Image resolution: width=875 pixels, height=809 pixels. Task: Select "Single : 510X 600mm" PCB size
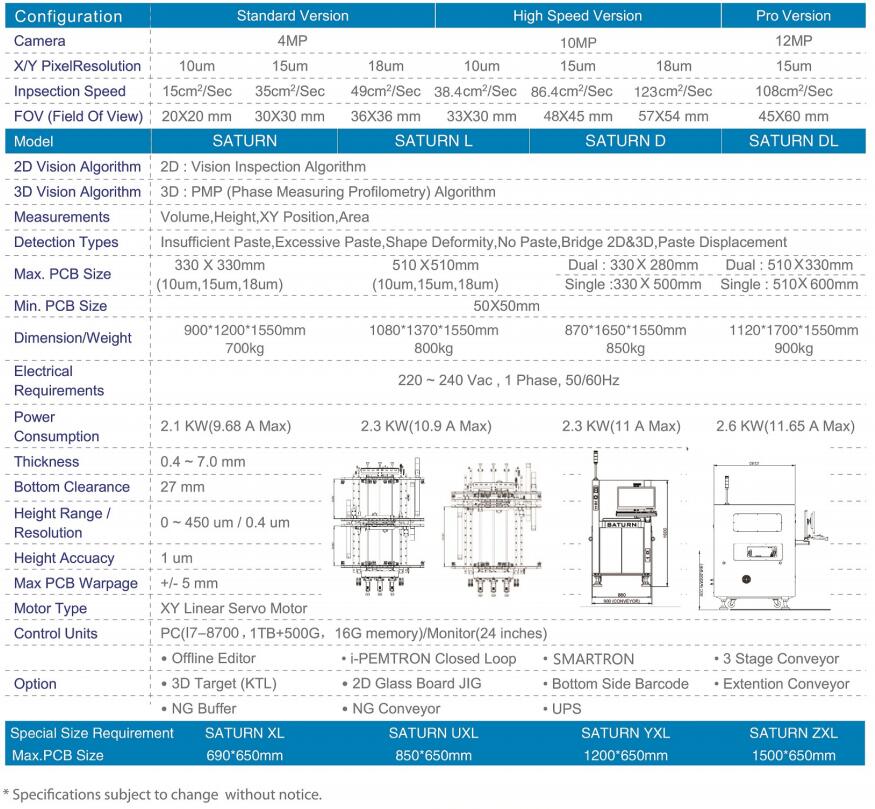click(x=789, y=285)
